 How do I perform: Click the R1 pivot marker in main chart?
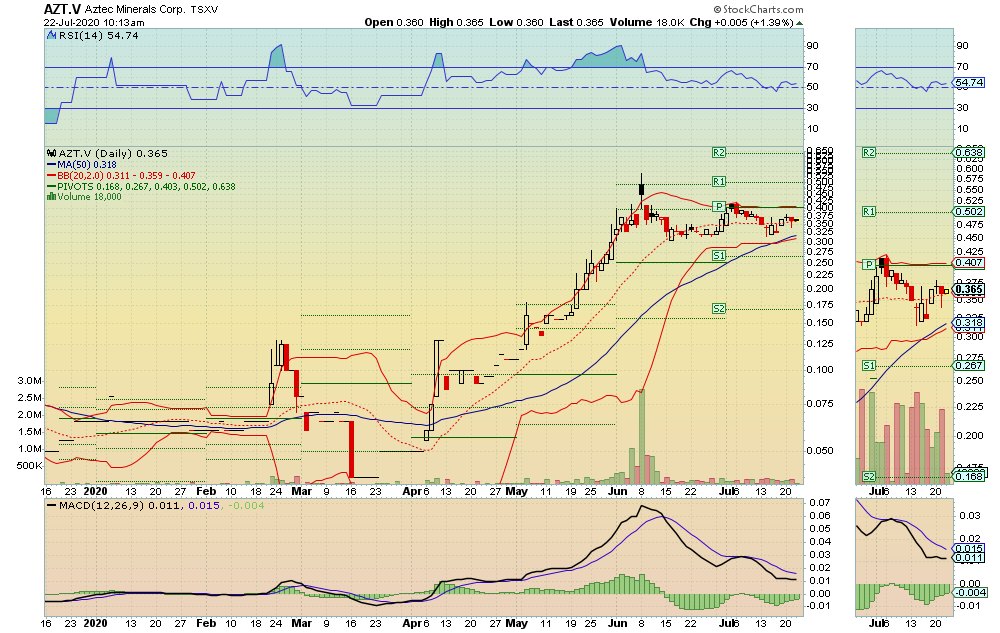pyautogui.click(x=719, y=182)
